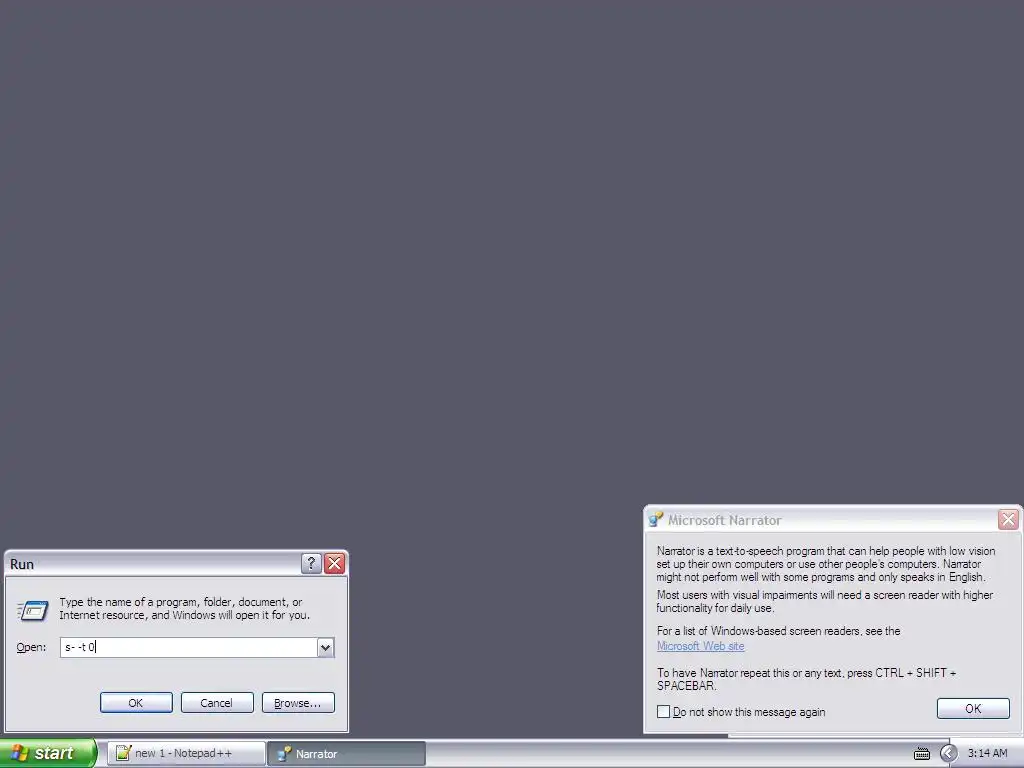Click Cancel in the Run dialog
This screenshot has width=1024, height=768.
[x=217, y=703]
